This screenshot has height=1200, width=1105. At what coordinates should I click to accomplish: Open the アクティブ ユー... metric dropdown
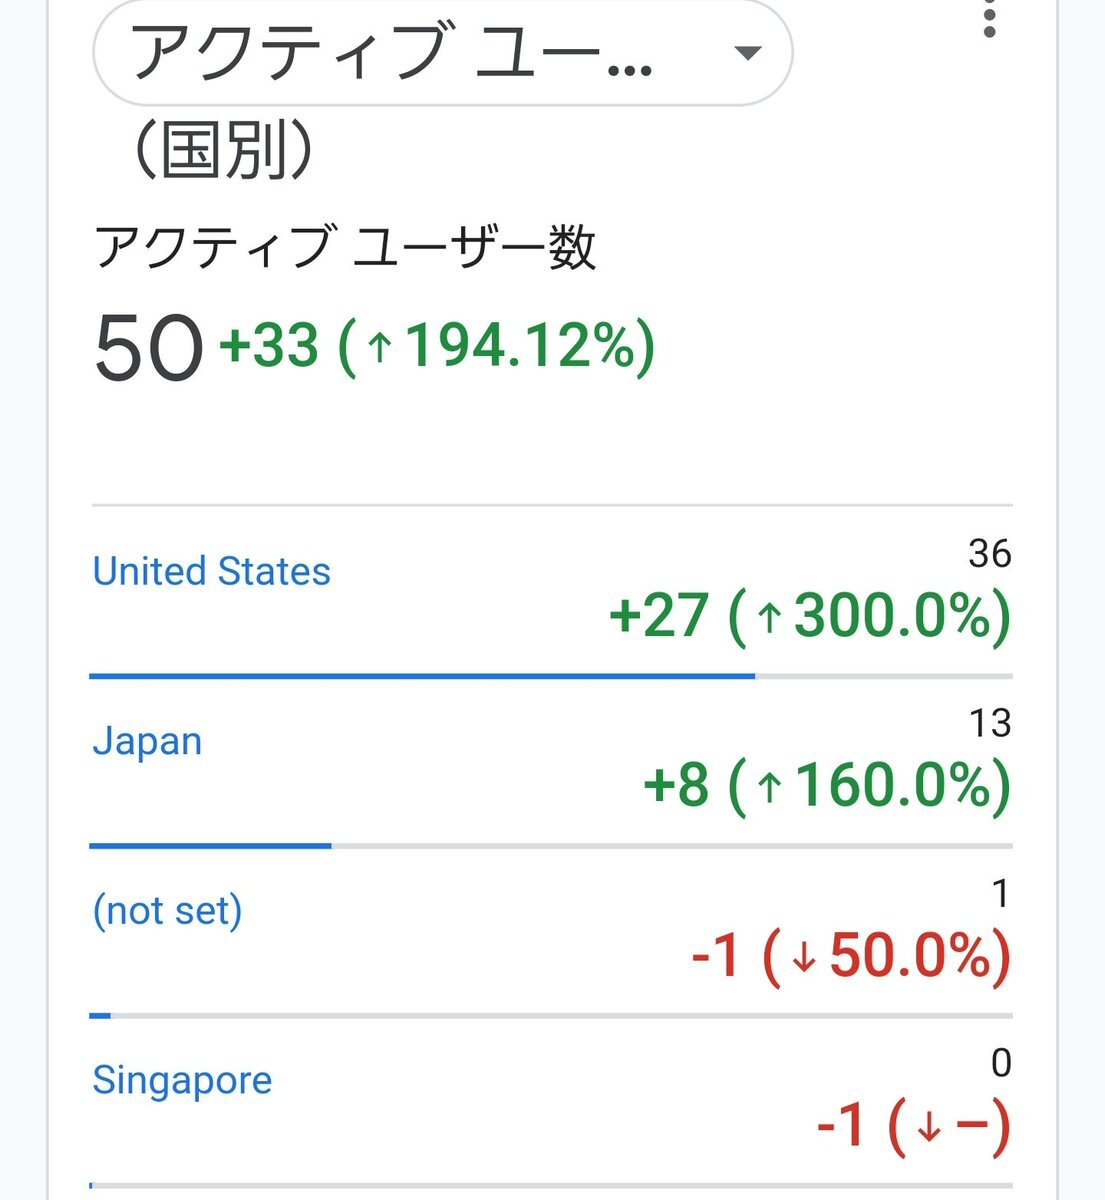pyautogui.click(x=442, y=51)
